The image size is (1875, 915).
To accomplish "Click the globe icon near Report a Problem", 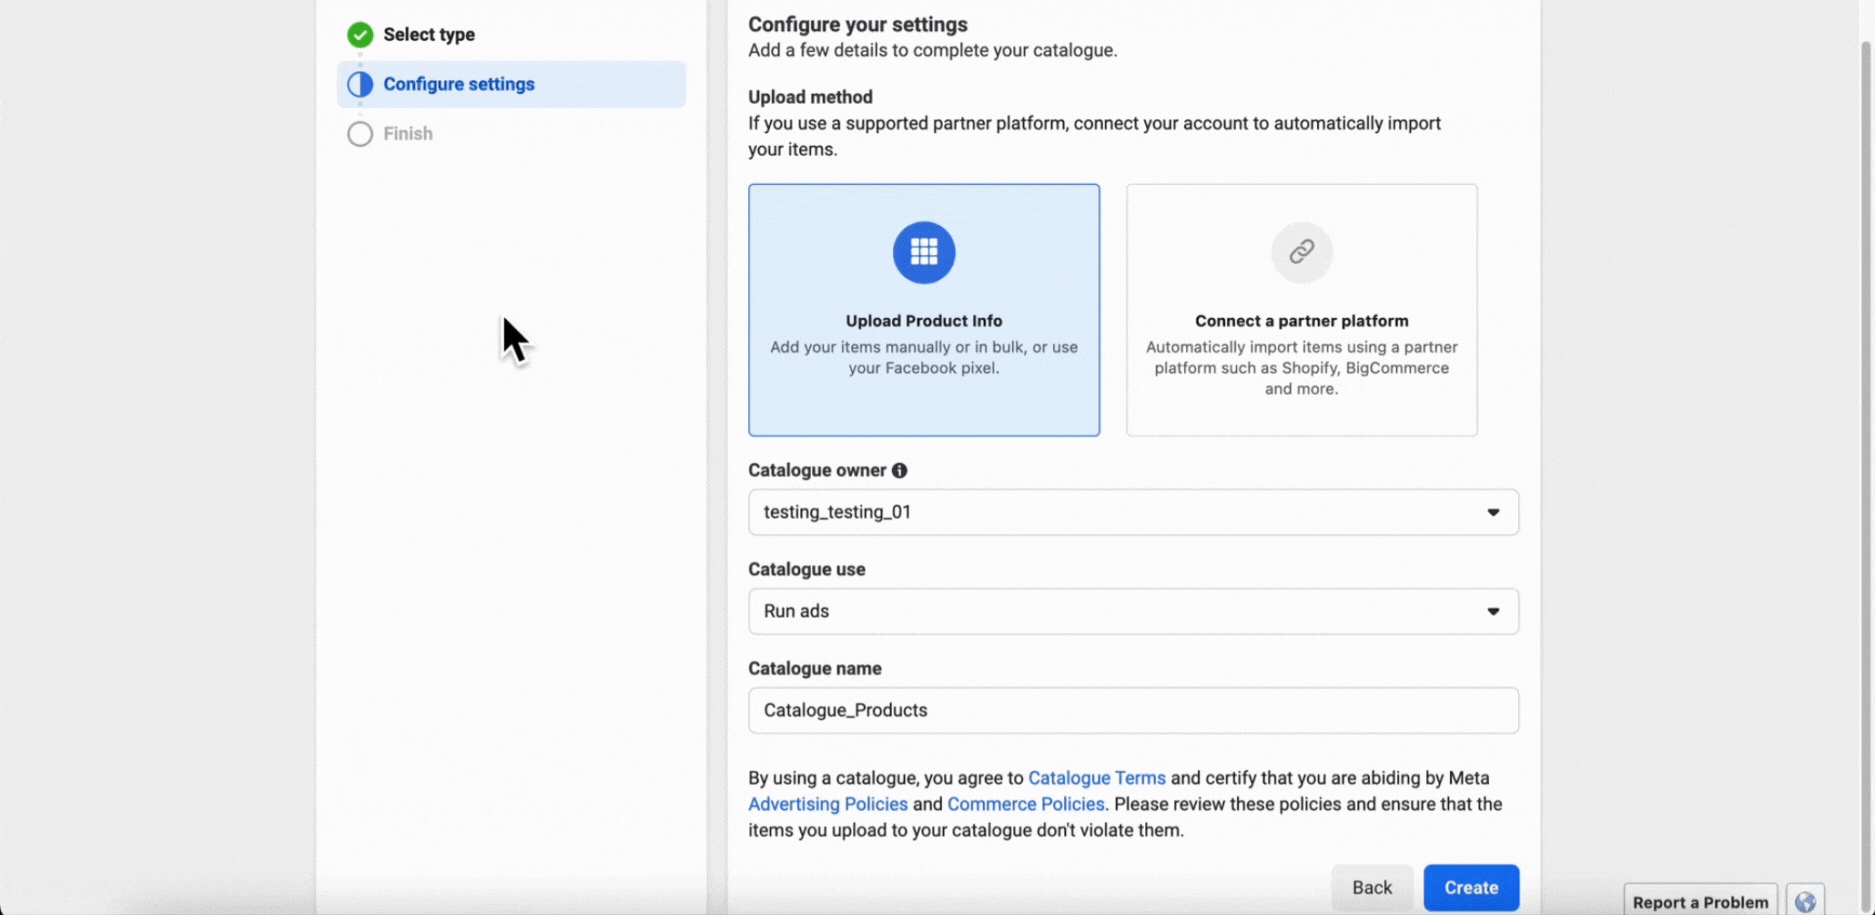I will click(x=1805, y=901).
